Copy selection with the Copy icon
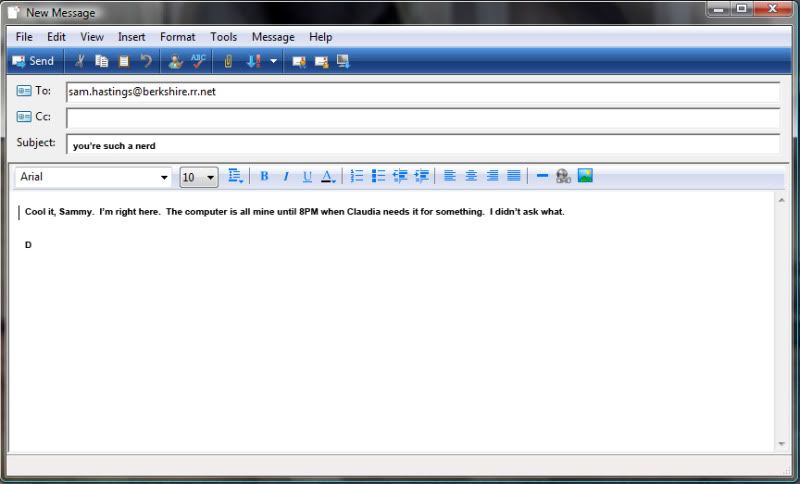 102,61
